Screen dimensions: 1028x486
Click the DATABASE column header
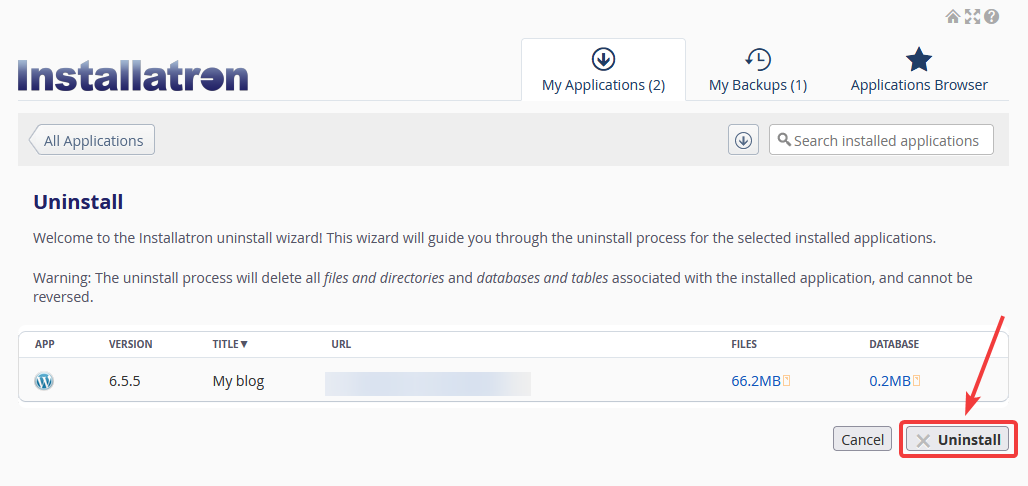coord(894,344)
